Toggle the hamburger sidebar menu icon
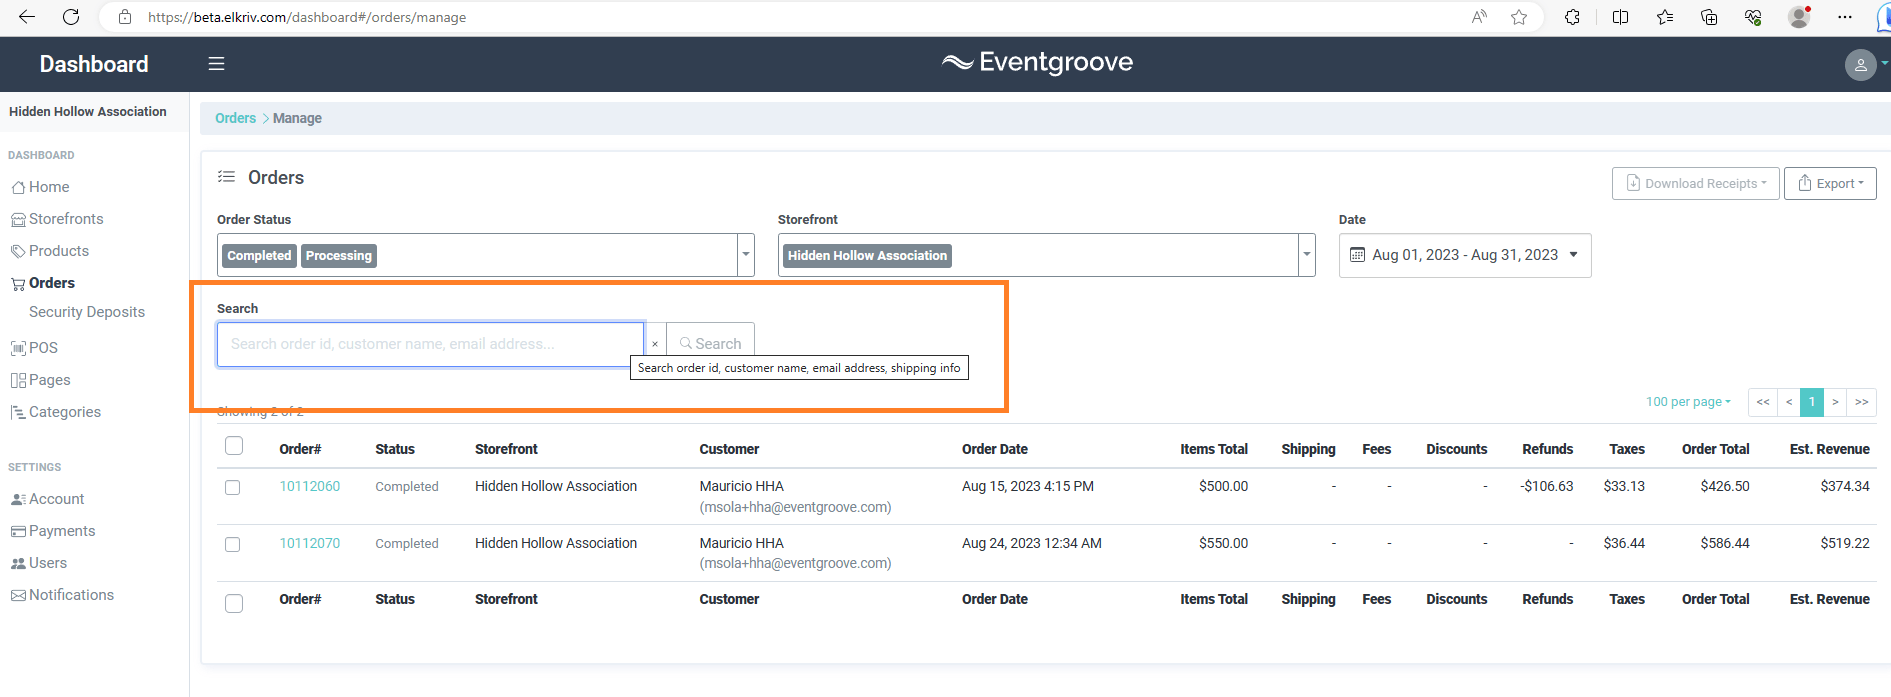Screen dimensions: 1891x697 pos(216,64)
